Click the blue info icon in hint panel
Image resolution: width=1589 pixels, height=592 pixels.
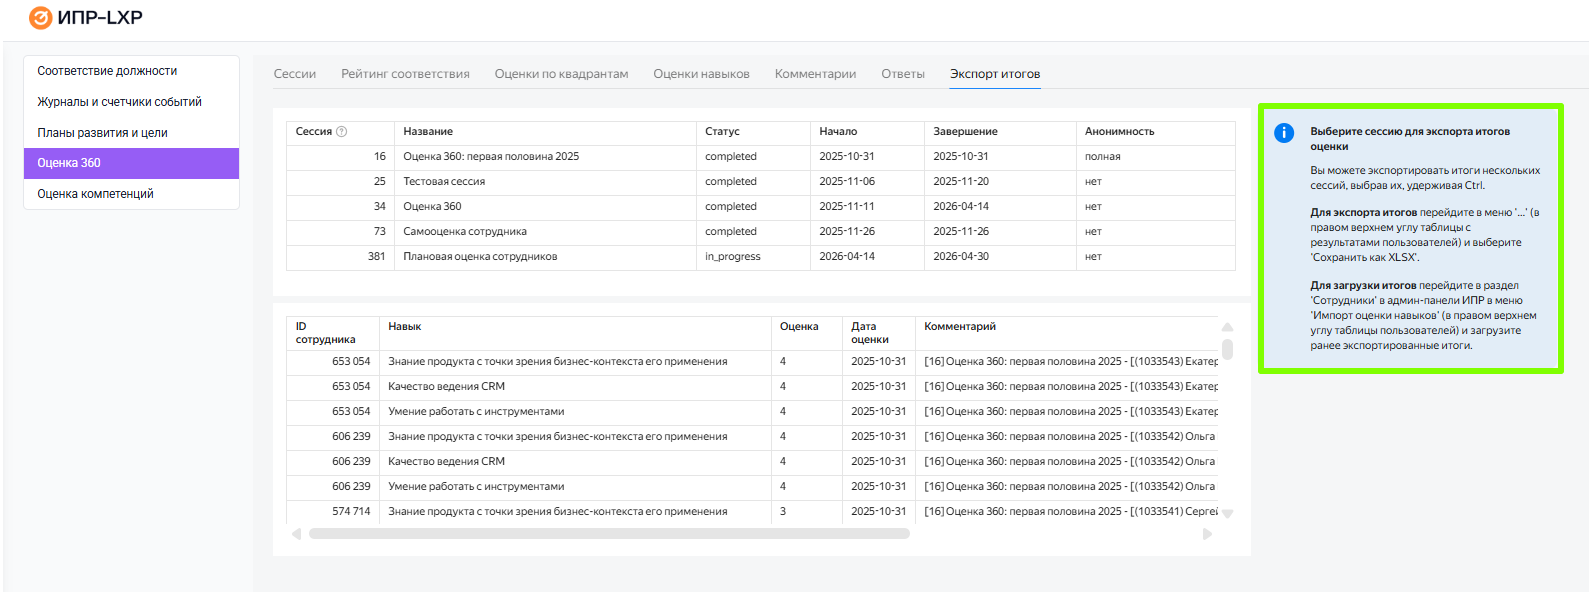[x=1284, y=133]
